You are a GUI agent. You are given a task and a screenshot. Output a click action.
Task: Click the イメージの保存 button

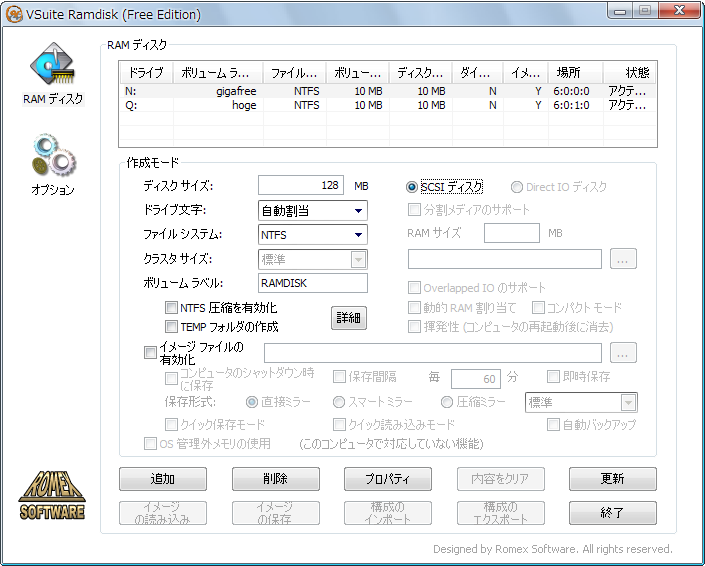click(x=276, y=513)
